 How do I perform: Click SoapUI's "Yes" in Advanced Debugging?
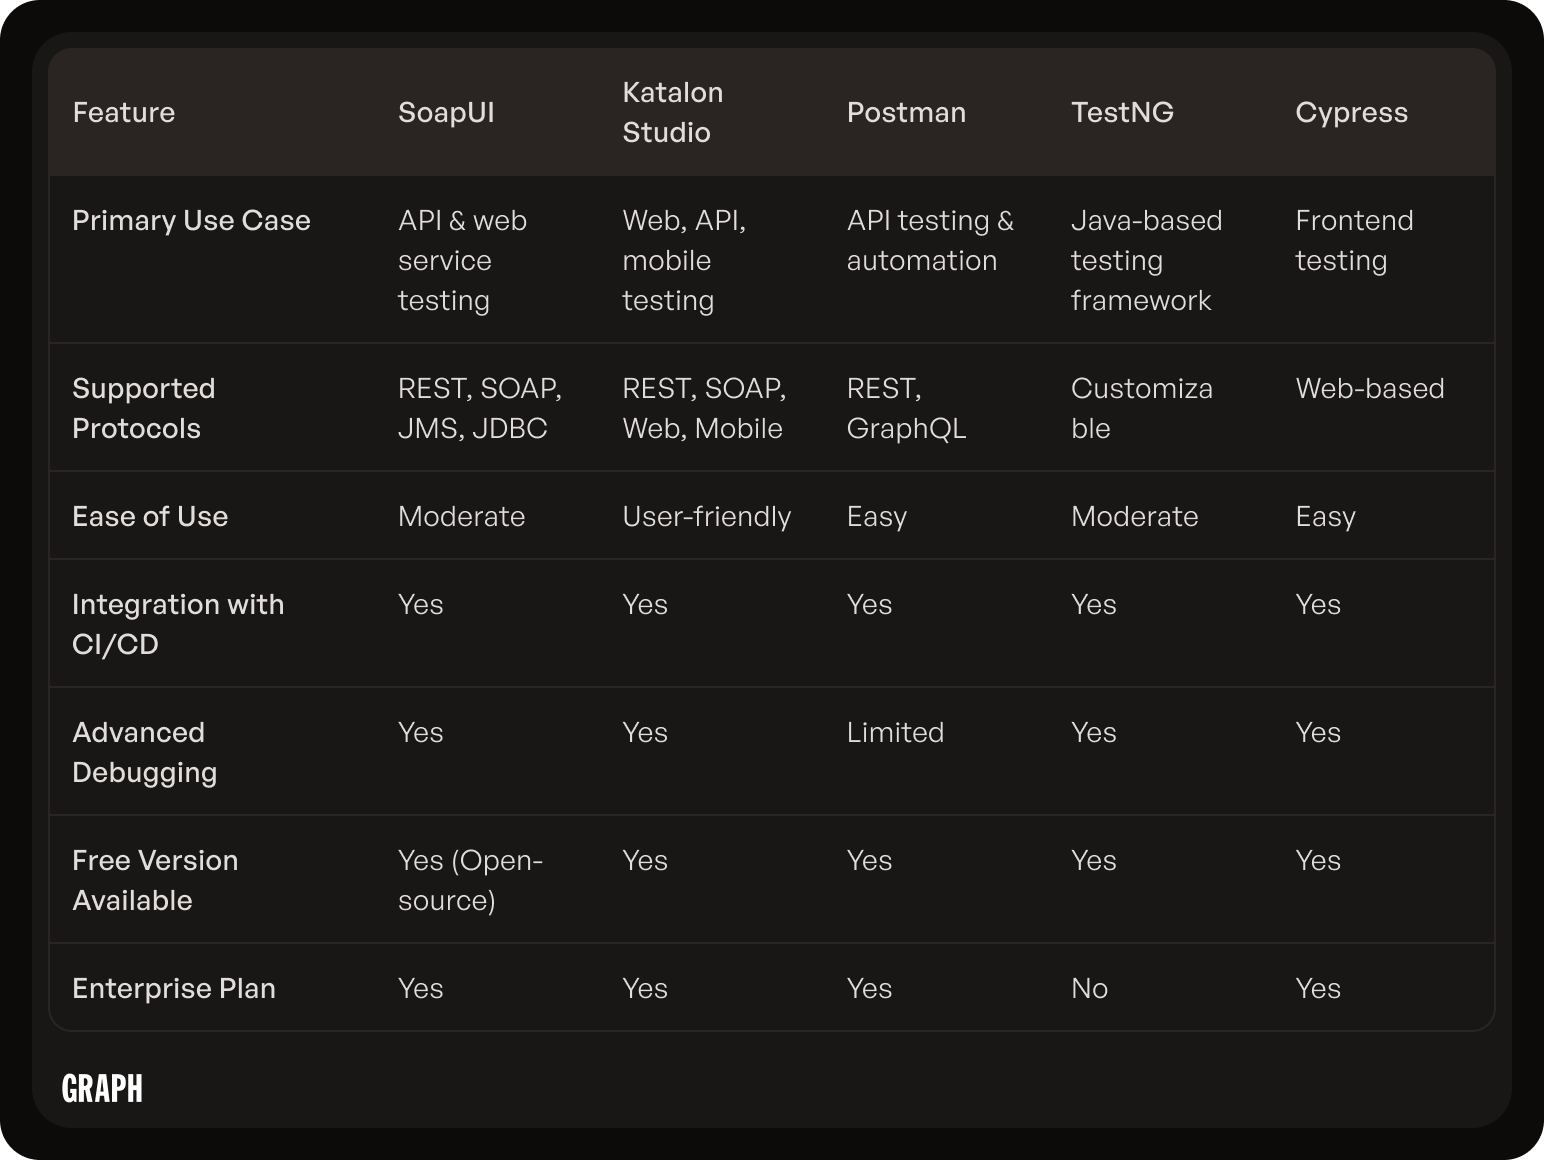click(x=420, y=732)
